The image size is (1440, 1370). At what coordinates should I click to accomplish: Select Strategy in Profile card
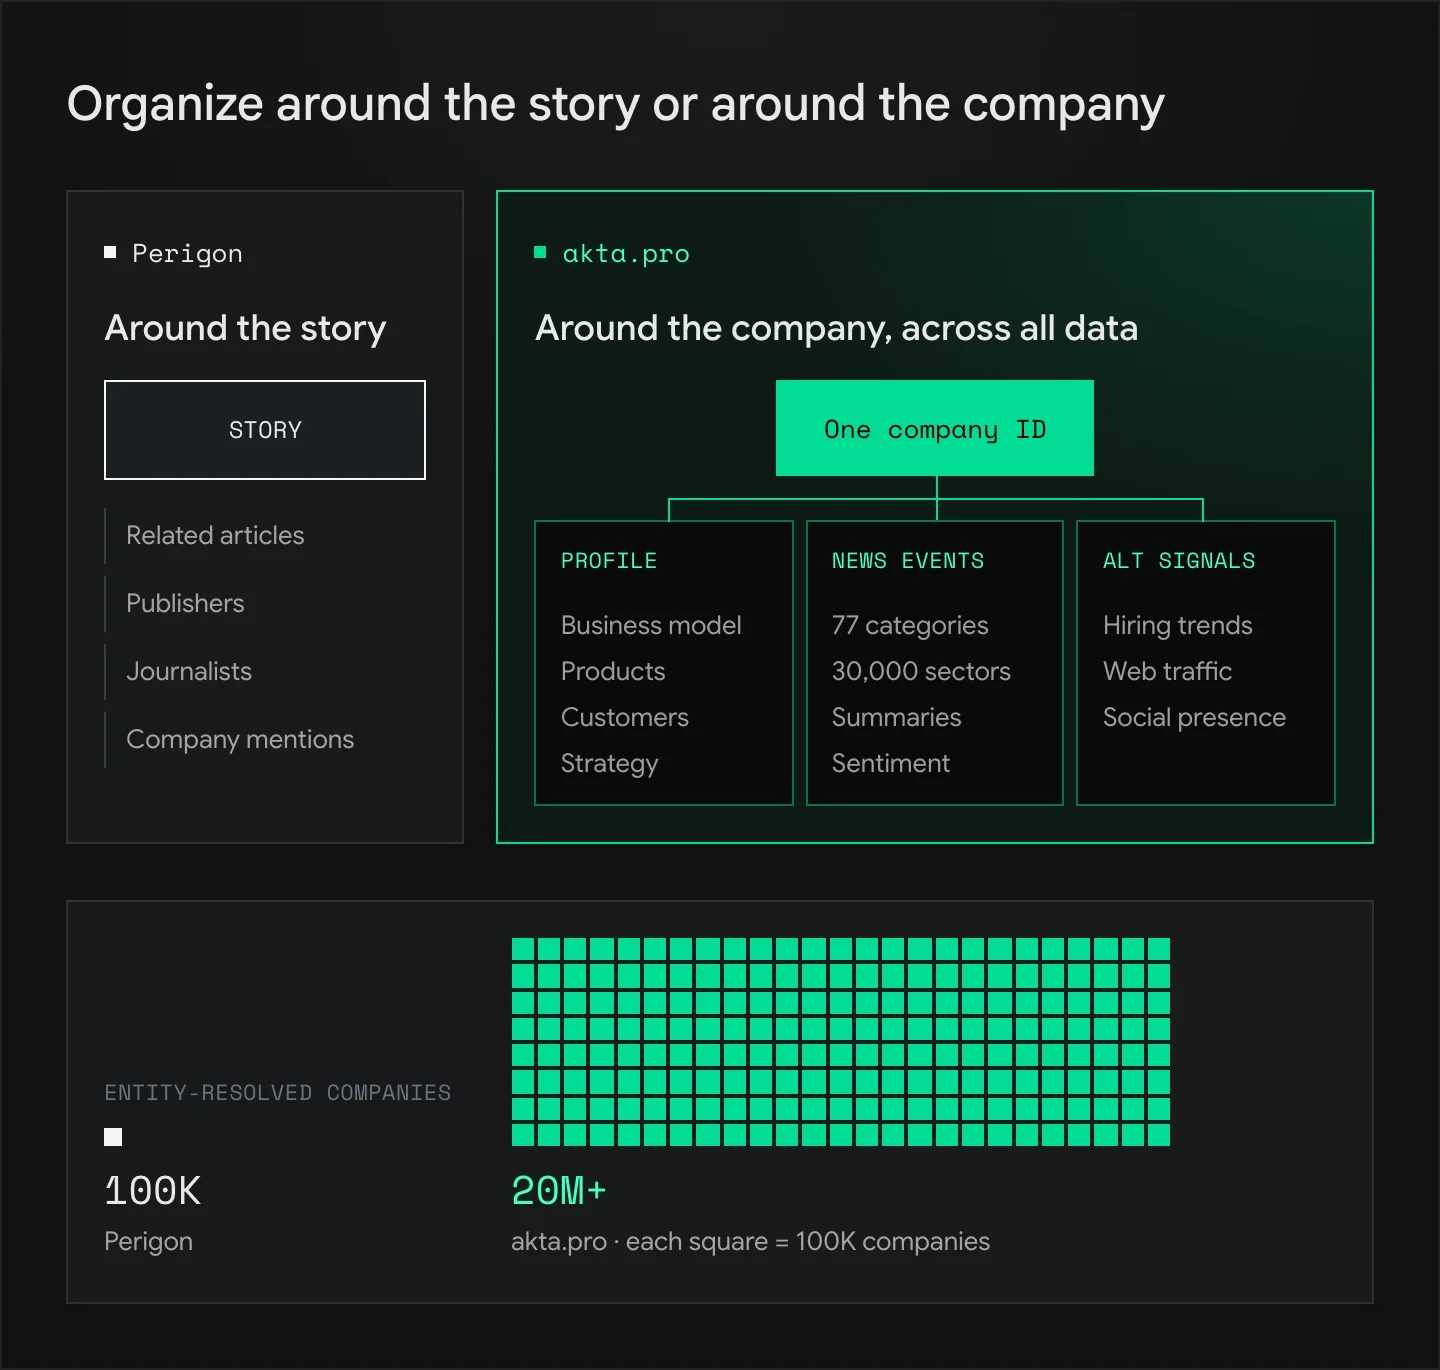[609, 764]
